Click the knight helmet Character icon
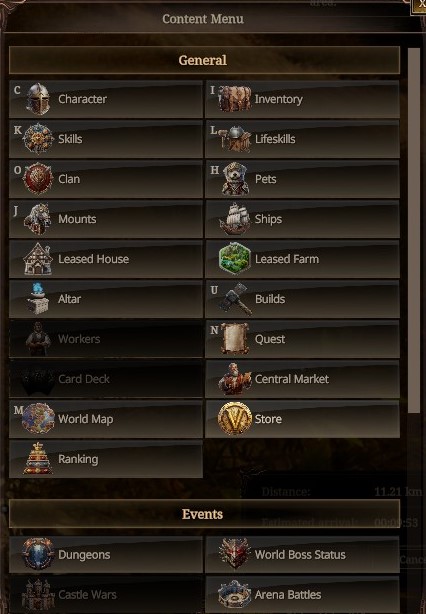The width and height of the screenshot is (426, 614). tap(38, 99)
